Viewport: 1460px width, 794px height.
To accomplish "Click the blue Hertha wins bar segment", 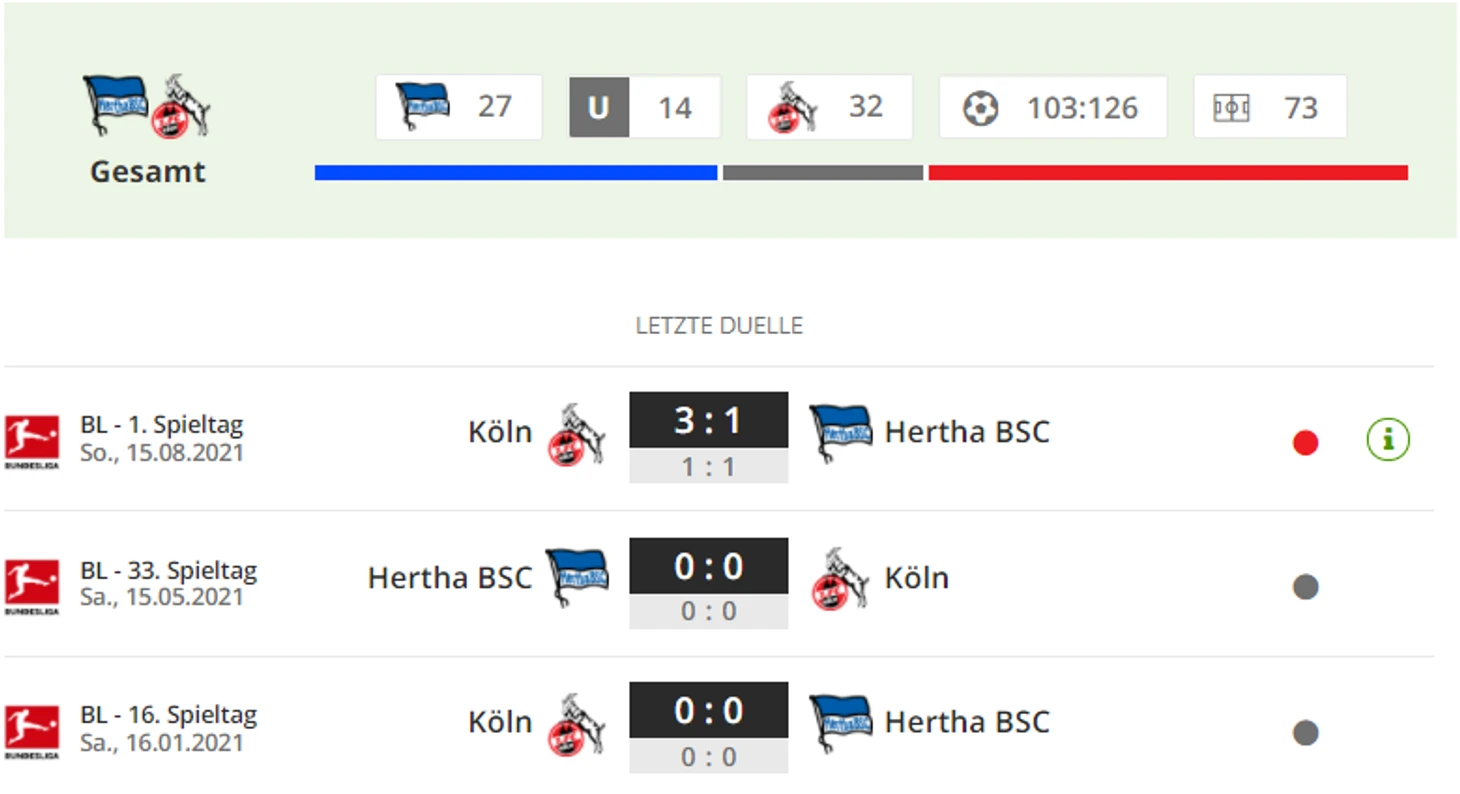I will (516, 173).
